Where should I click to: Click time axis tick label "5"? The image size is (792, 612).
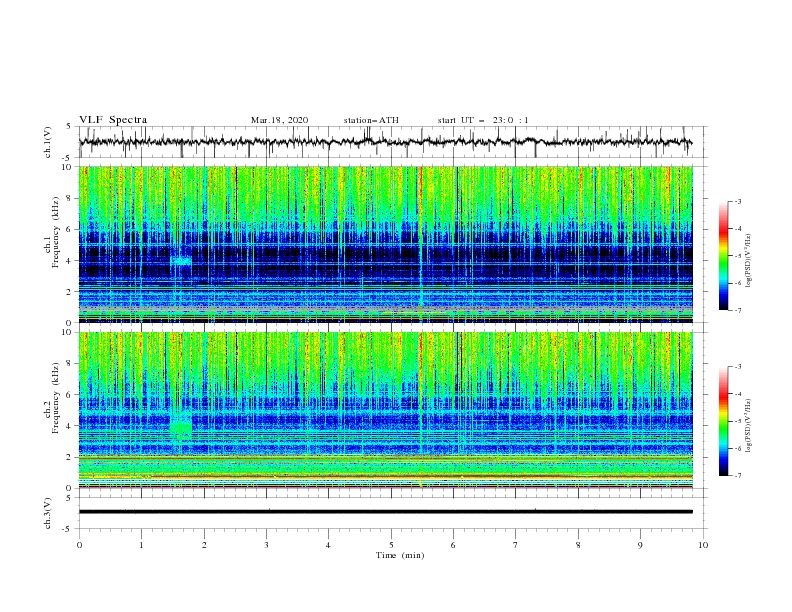pyautogui.click(x=391, y=545)
